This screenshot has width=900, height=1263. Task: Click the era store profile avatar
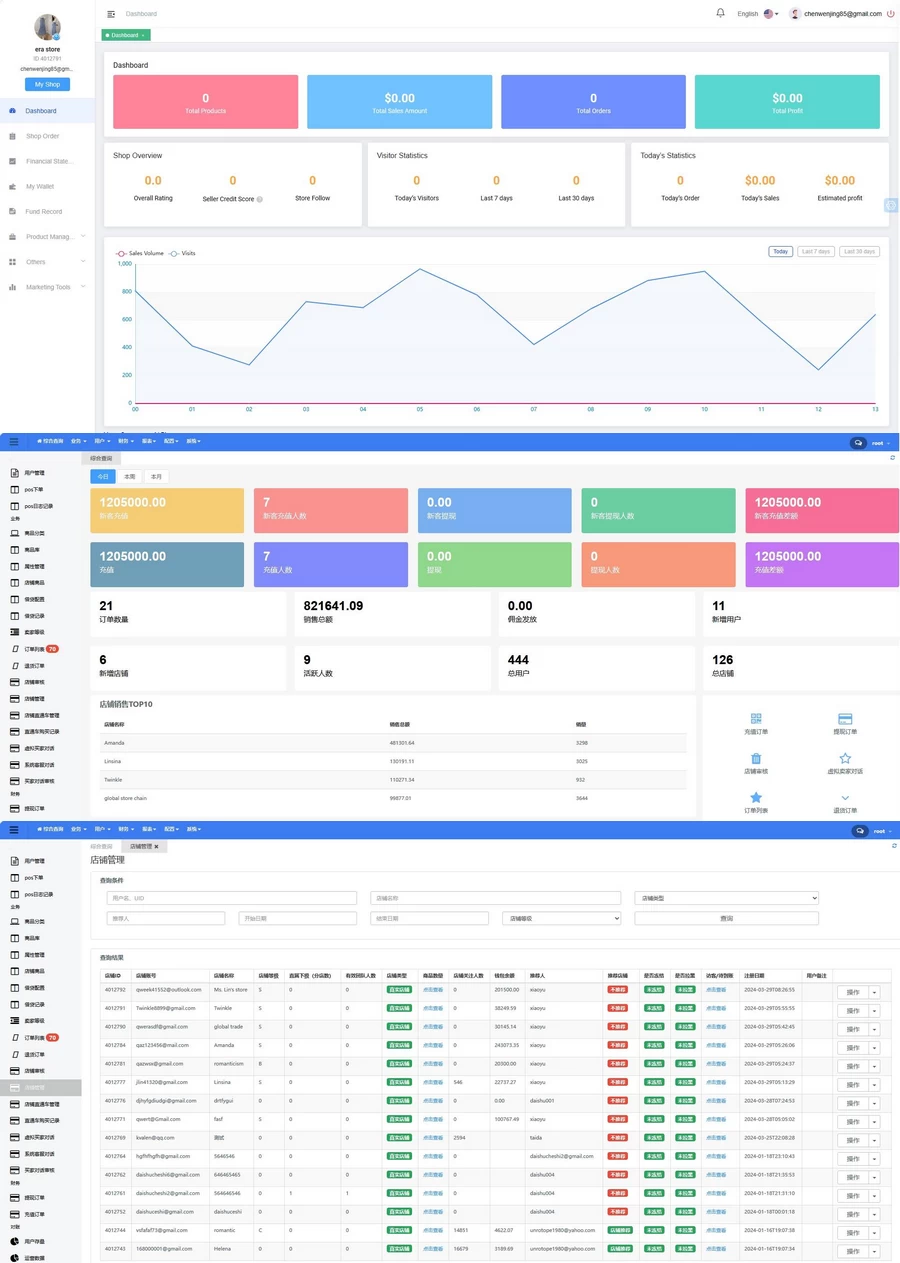47,27
